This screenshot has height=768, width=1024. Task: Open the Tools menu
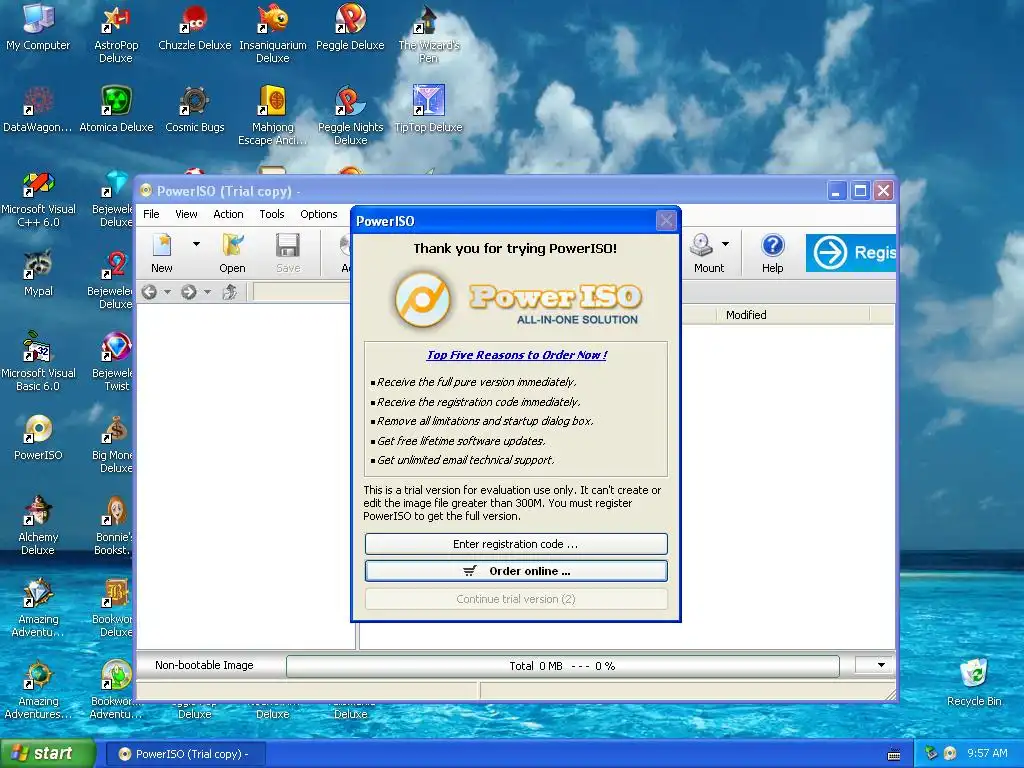coord(272,214)
